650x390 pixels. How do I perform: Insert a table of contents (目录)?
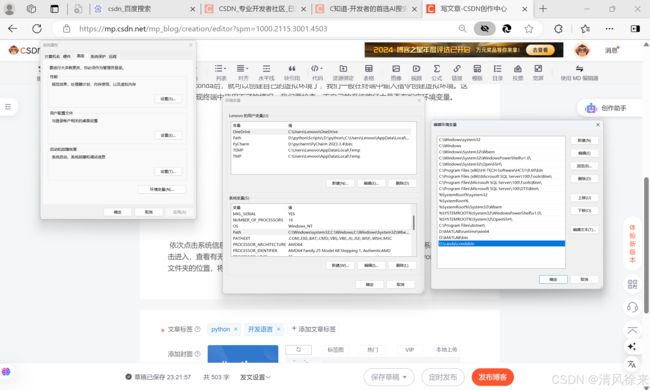[x=497, y=73]
